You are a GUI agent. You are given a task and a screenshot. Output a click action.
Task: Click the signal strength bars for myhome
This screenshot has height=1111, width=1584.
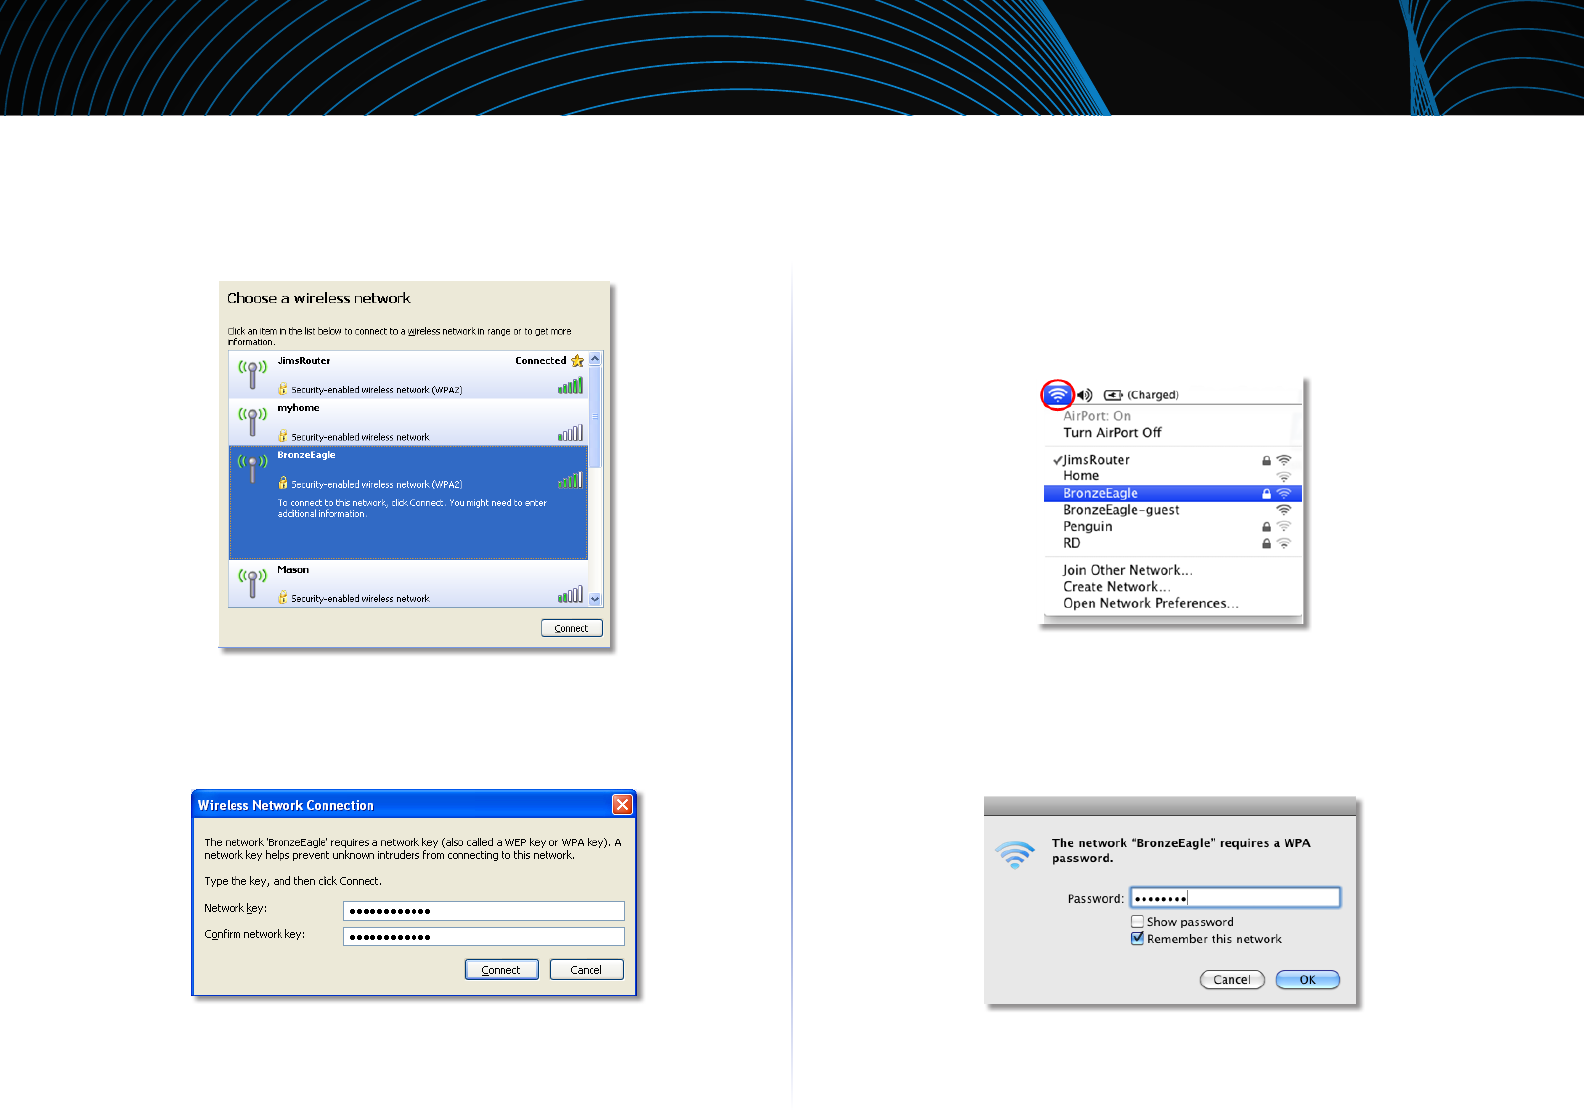[x=570, y=433]
